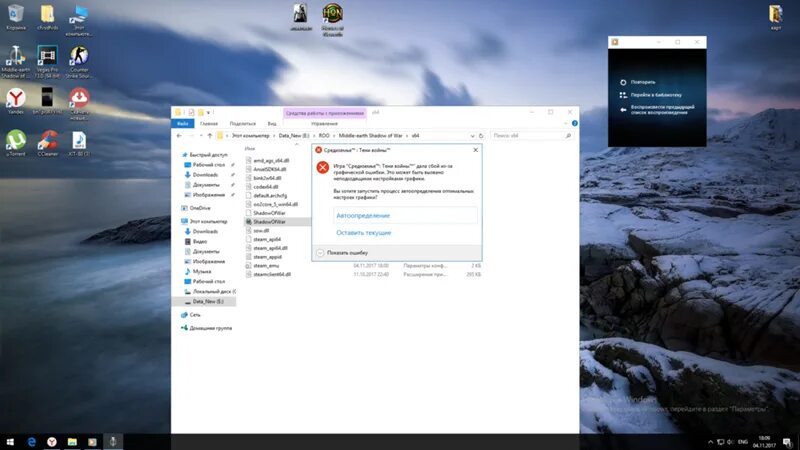Switch to File Explorer in the taskbar
800x450 pixels.
[x=72, y=442]
